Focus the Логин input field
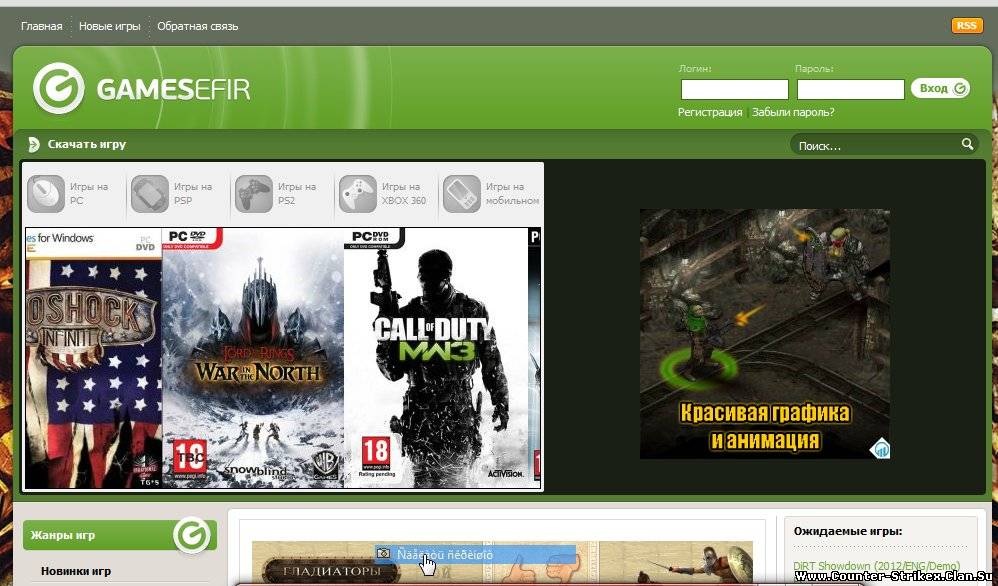 point(734,89)
